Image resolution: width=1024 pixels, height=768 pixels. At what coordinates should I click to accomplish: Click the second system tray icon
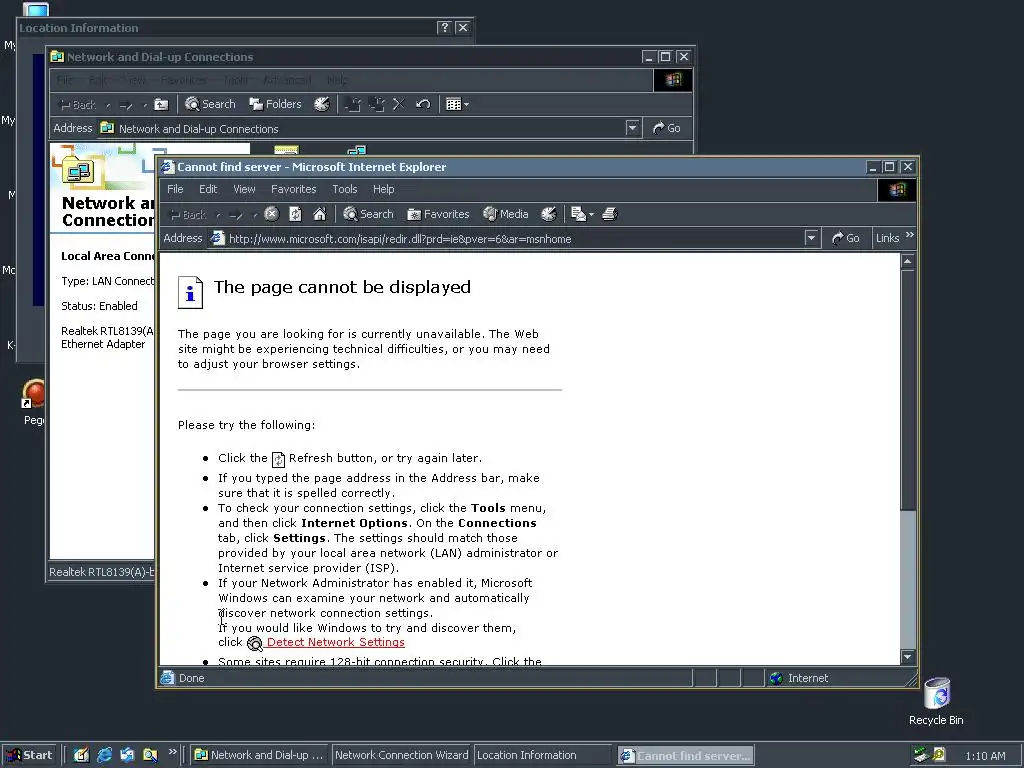pos(938,755)
